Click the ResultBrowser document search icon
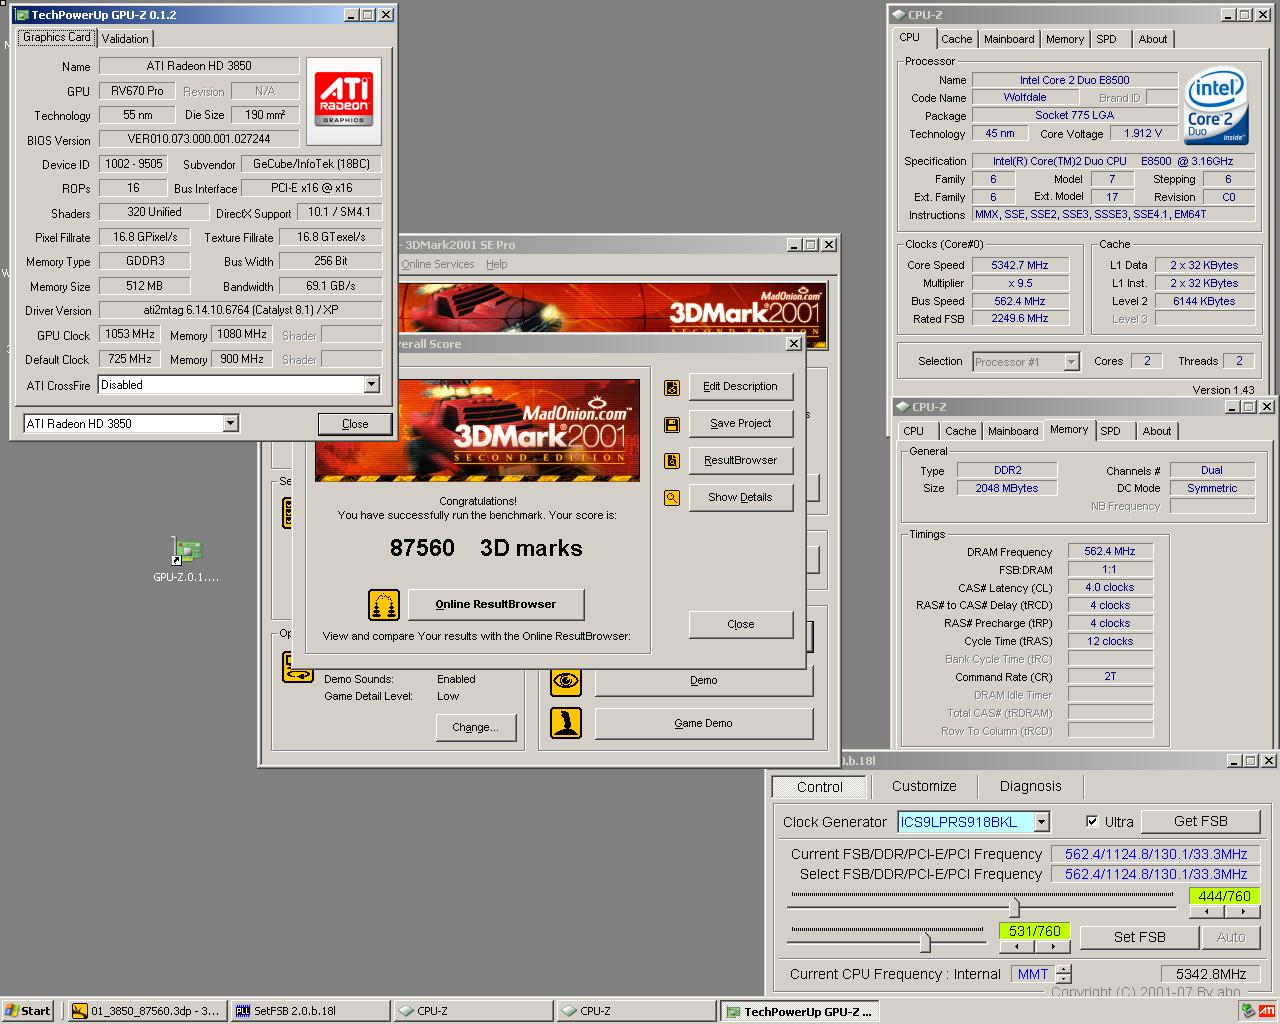 point(672,461)
